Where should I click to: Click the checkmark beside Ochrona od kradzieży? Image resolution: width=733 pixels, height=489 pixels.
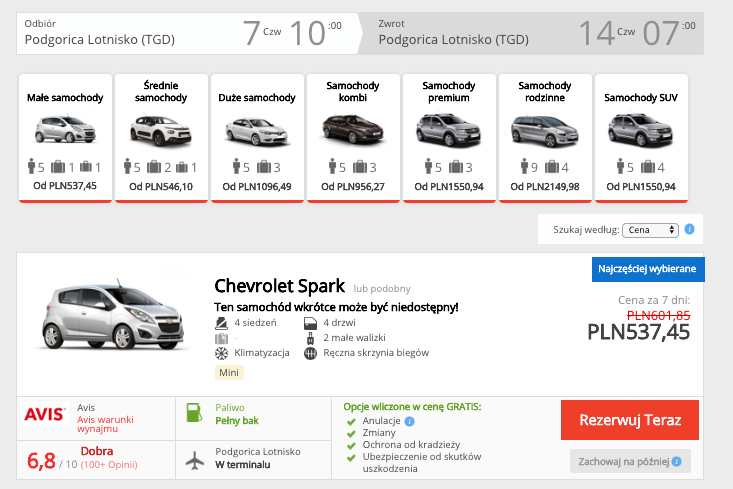click(x=351, y=446)
